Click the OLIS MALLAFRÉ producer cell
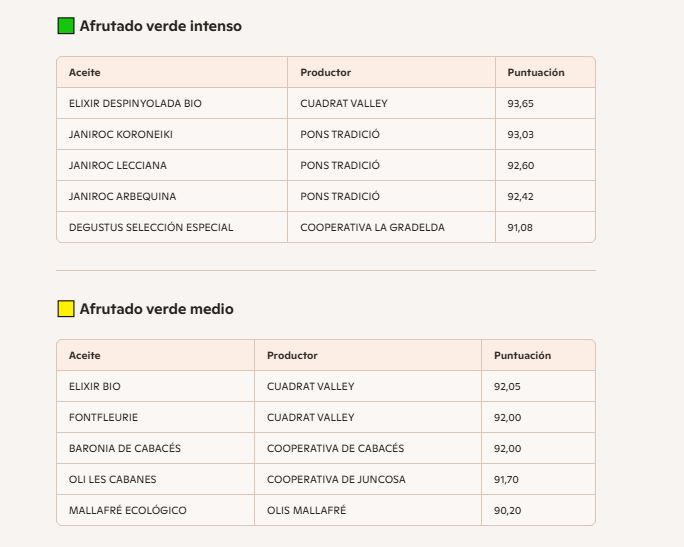This screenshot has width=684, height=547. pos(306,511)
